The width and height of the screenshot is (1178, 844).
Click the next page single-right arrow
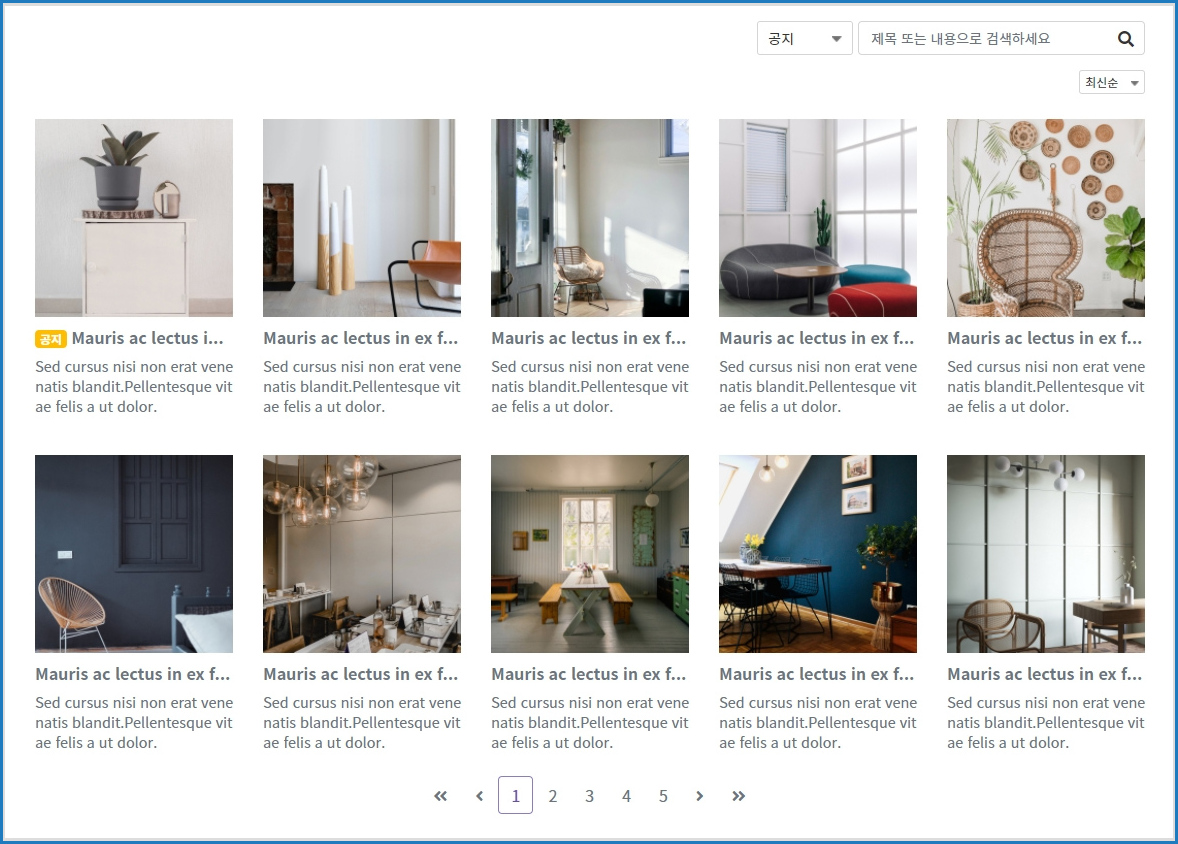point(700,796)
